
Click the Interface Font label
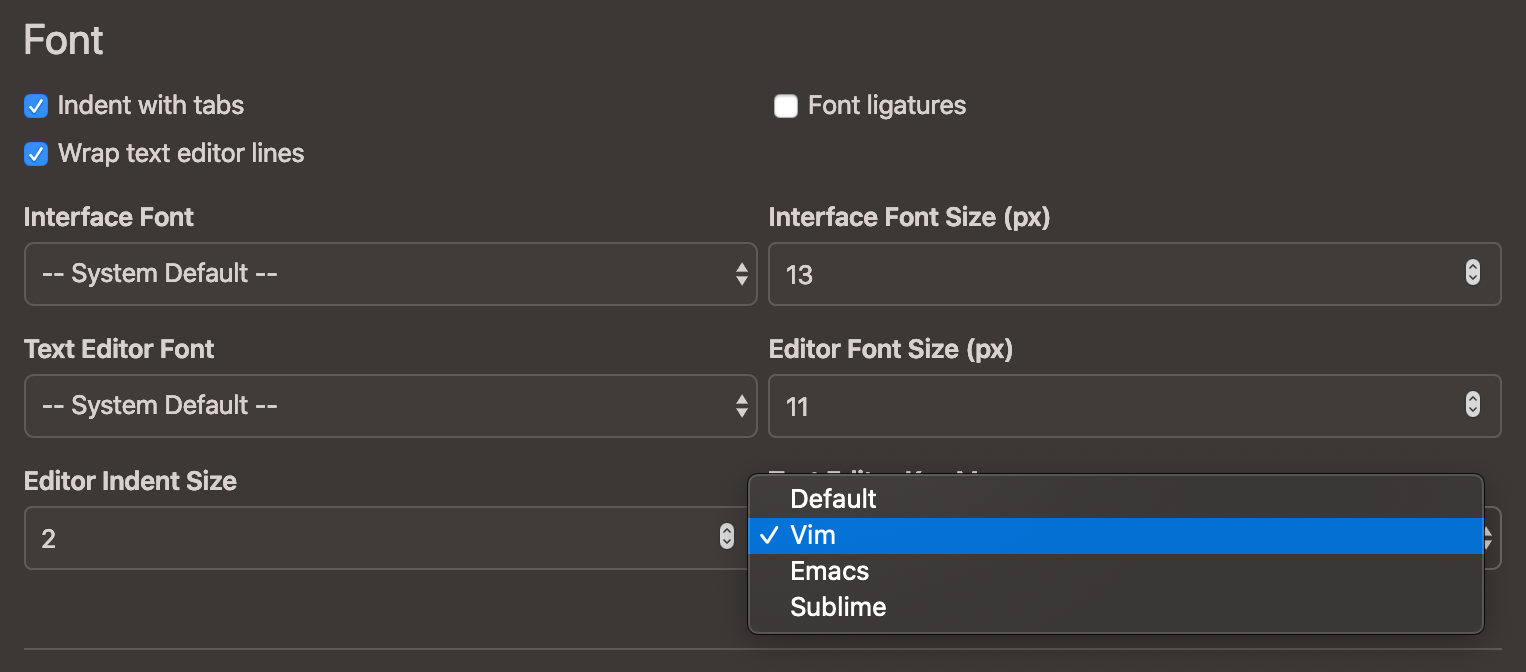coord(109,217)
